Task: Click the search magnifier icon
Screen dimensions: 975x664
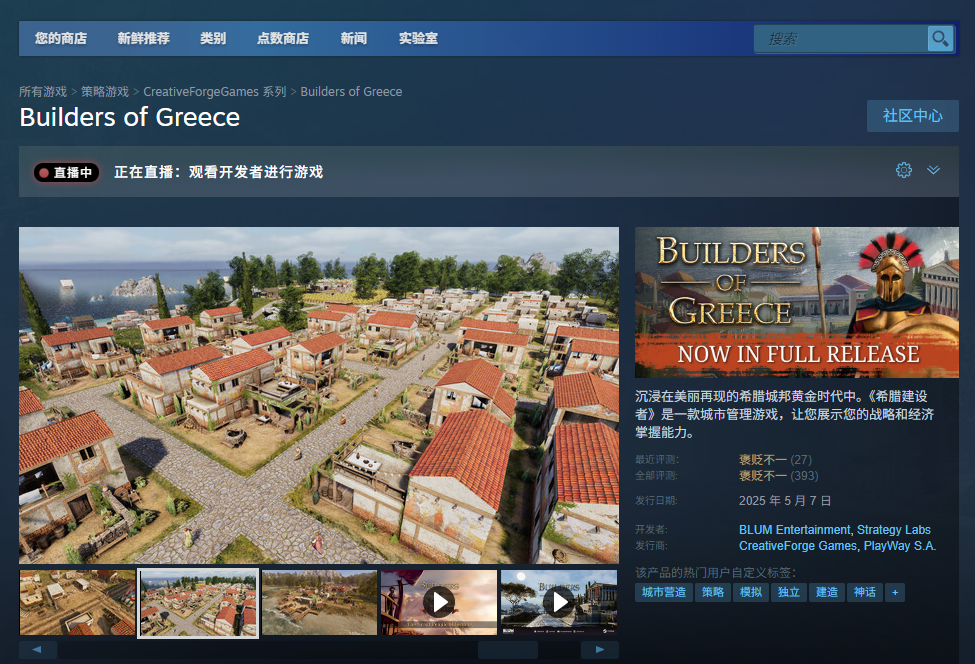Action: (940, 39)
